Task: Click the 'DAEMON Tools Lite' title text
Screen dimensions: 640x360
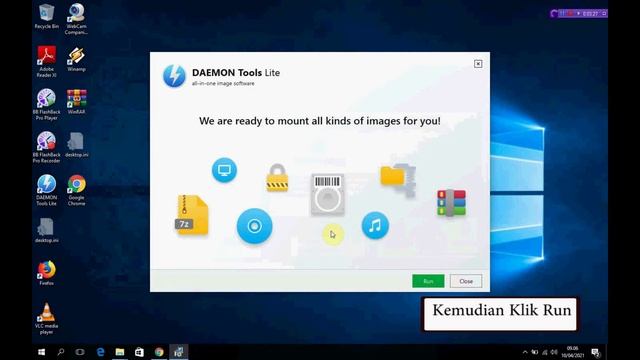Action: [236, 73]
